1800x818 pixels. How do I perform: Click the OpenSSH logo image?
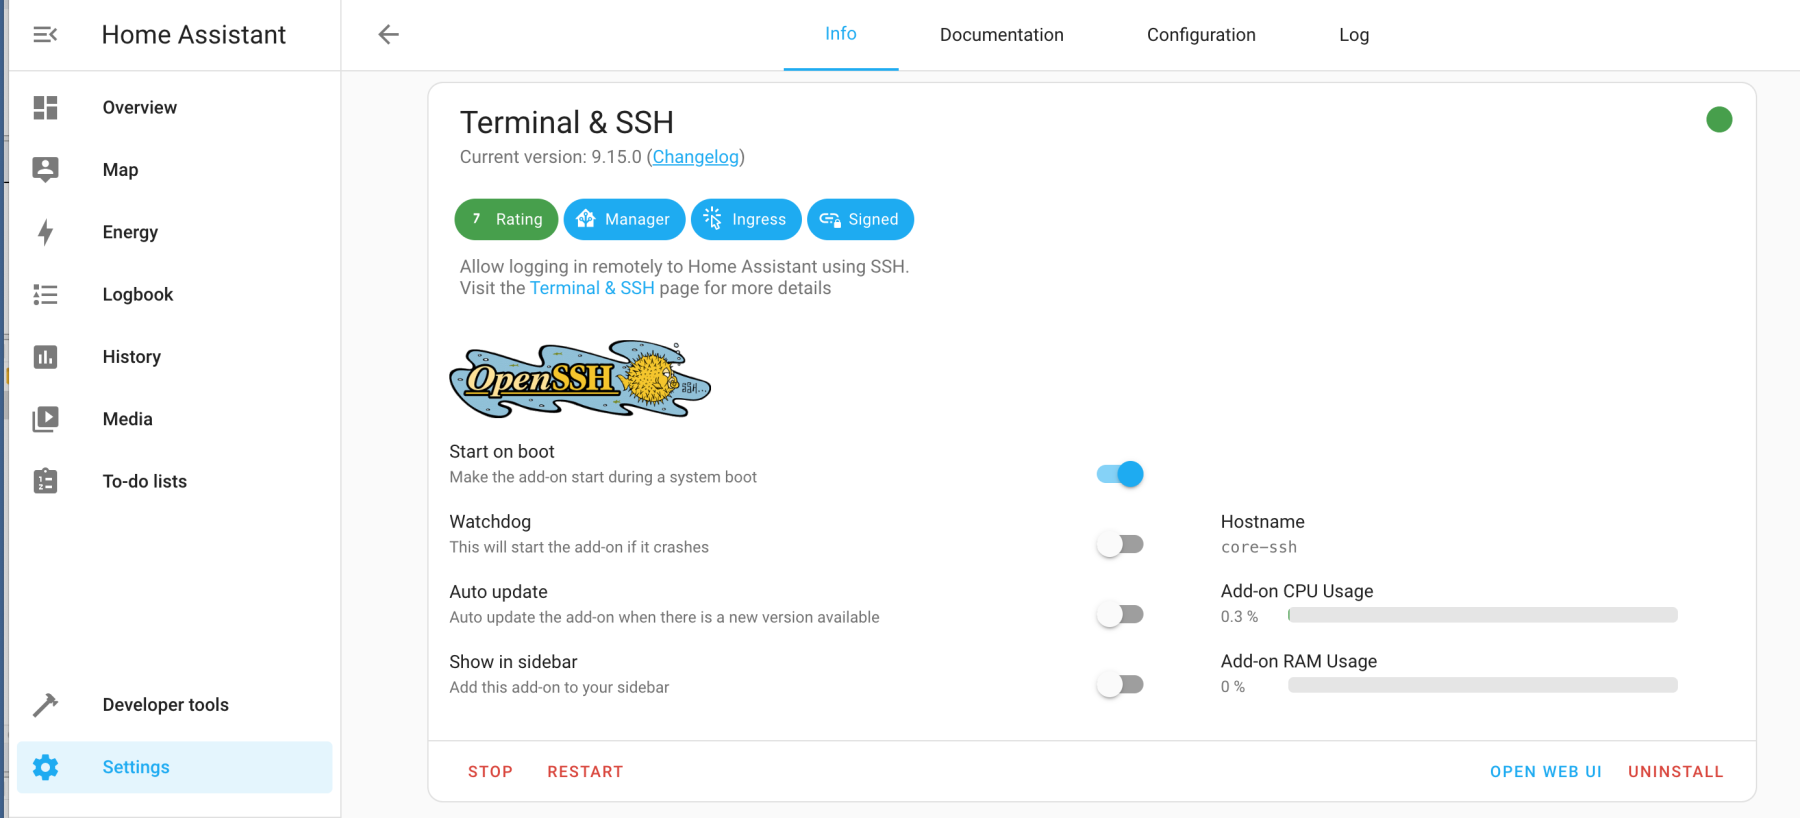580,379
